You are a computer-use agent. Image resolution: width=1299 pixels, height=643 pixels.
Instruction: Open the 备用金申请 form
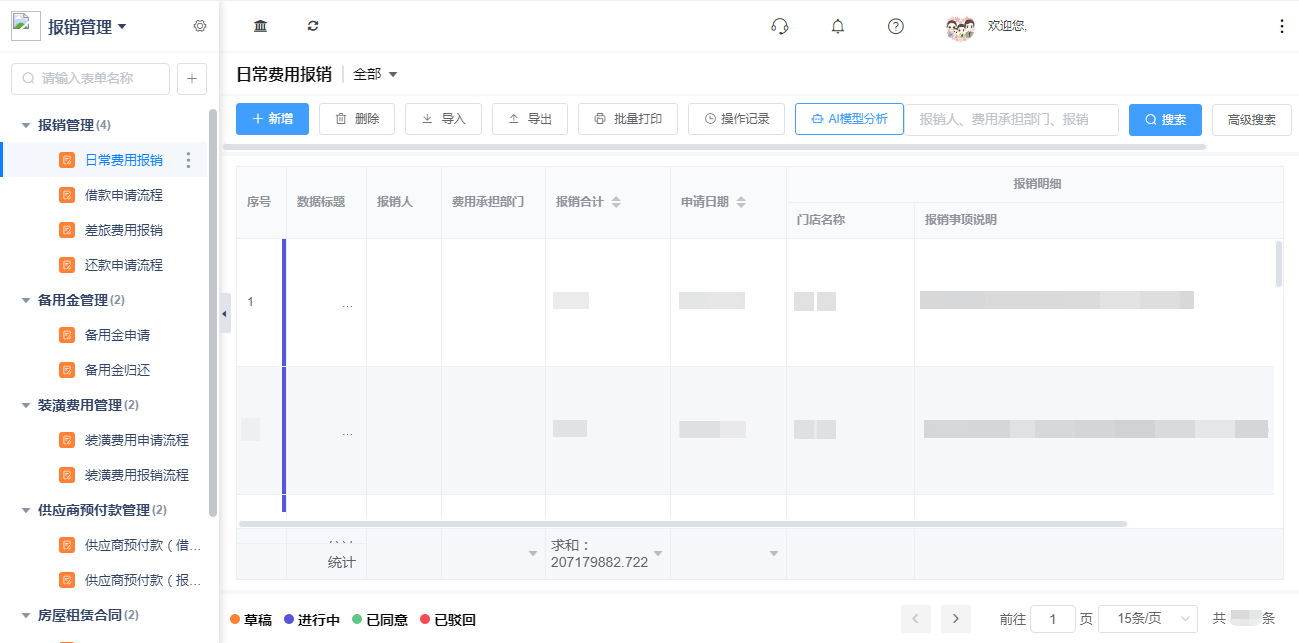[117, 335]
